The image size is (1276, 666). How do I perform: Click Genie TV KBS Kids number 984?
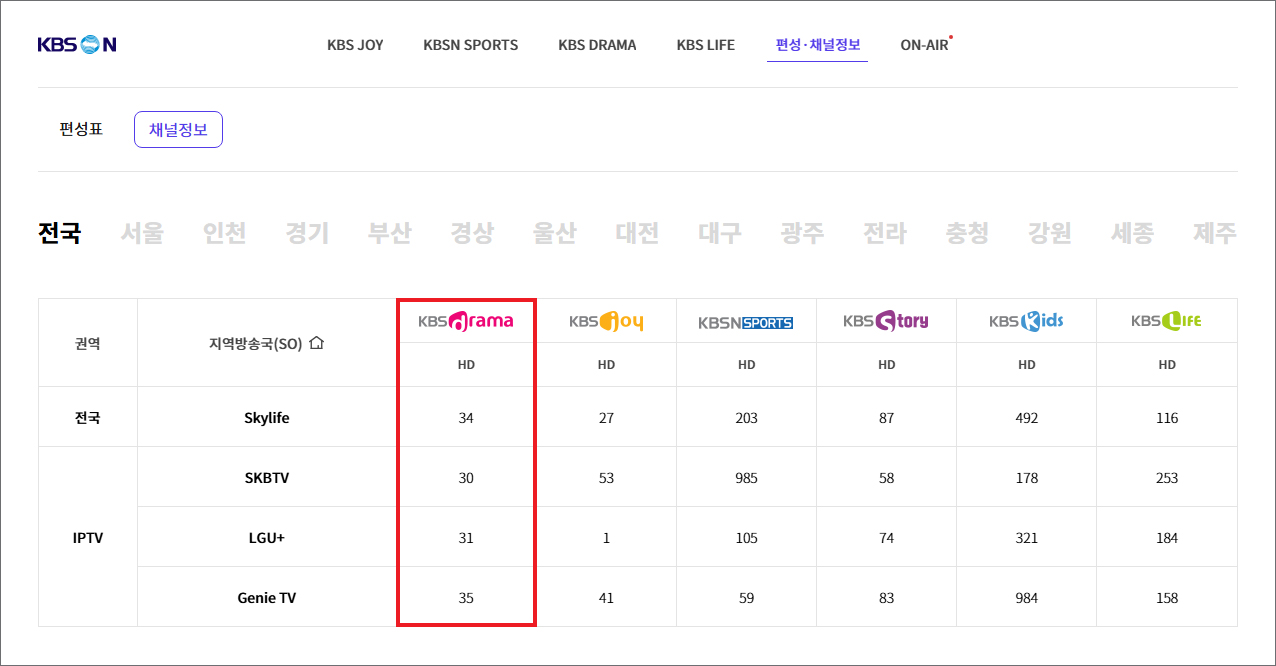[x=1026, y=598]
